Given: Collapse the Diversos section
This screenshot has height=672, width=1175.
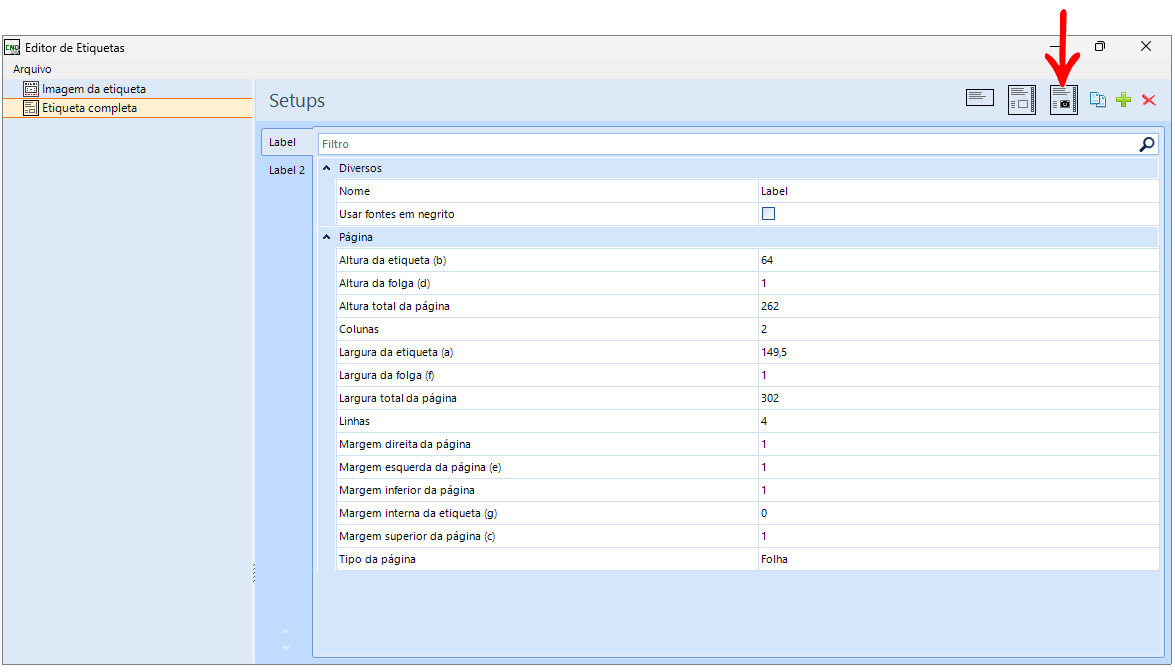Looking at the screenshot, I should click(x=327, y=168).
